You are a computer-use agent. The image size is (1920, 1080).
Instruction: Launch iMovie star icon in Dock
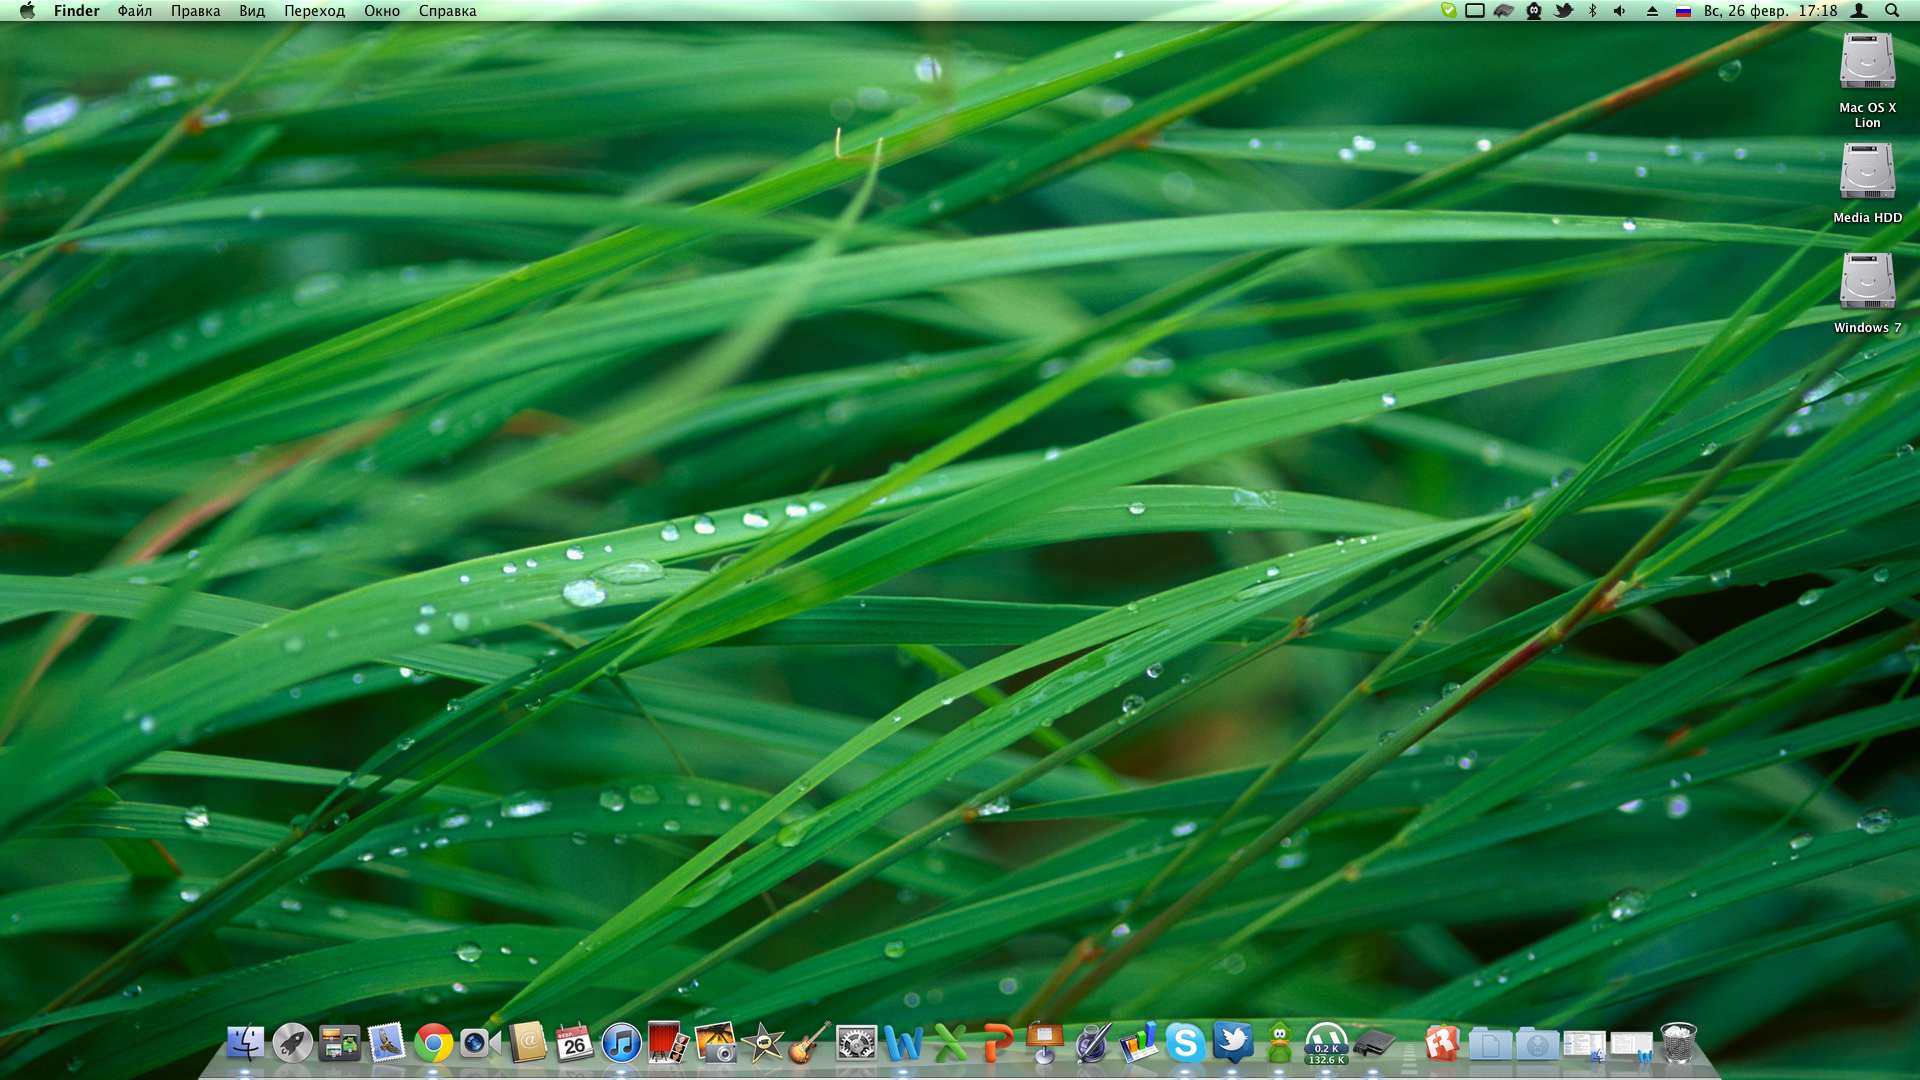pyautogui.click(x=763, y=1043)
